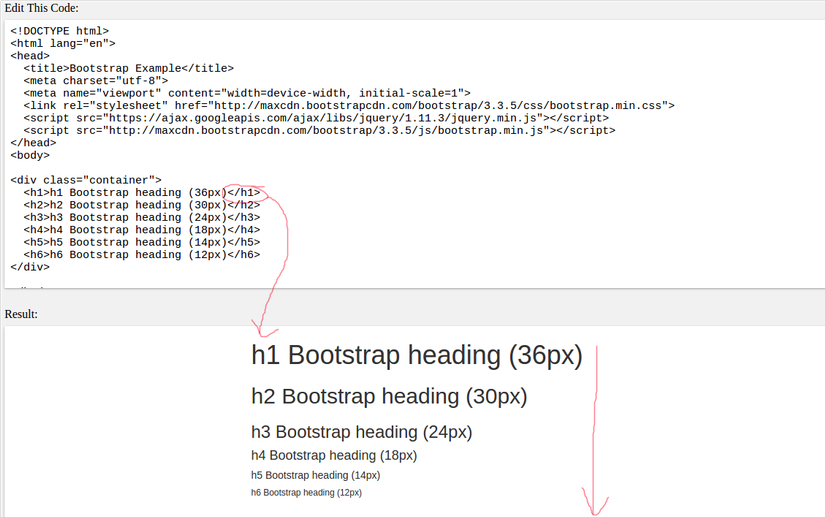825x517 pixels.
Task: Click the meta viewport line
Action: (247, 93)
